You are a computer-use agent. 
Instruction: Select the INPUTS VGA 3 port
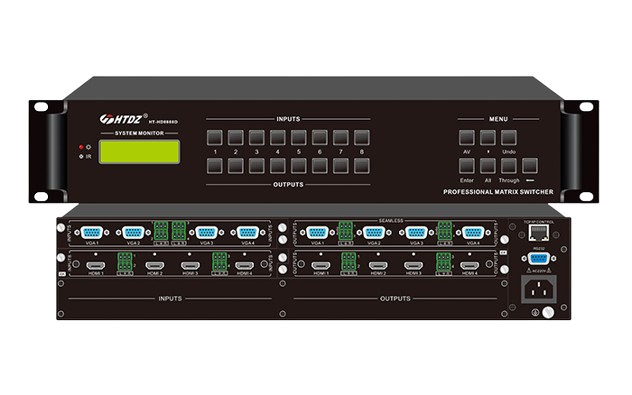206,233
